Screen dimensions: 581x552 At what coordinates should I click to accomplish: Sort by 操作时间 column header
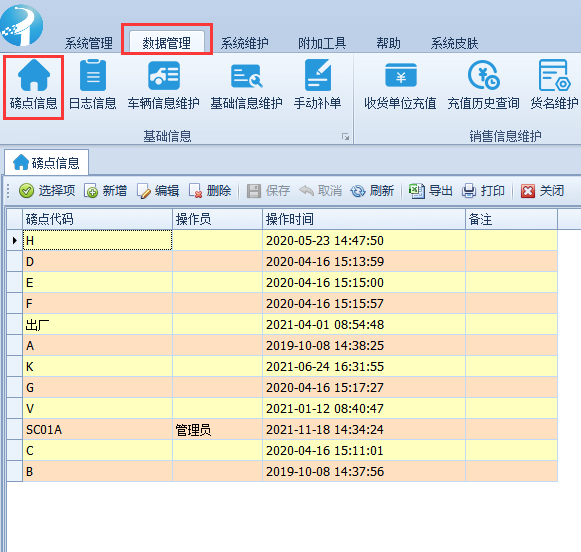pyautogui.click(x=364, y=219)
